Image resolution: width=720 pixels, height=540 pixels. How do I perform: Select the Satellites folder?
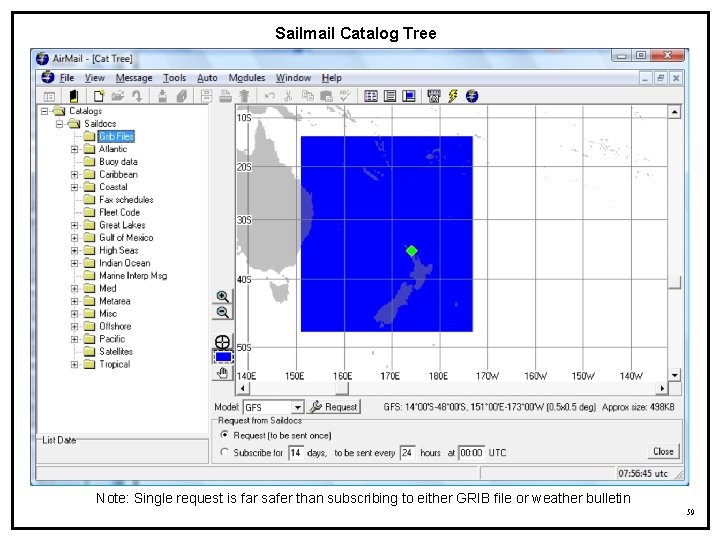click(116, 351)
